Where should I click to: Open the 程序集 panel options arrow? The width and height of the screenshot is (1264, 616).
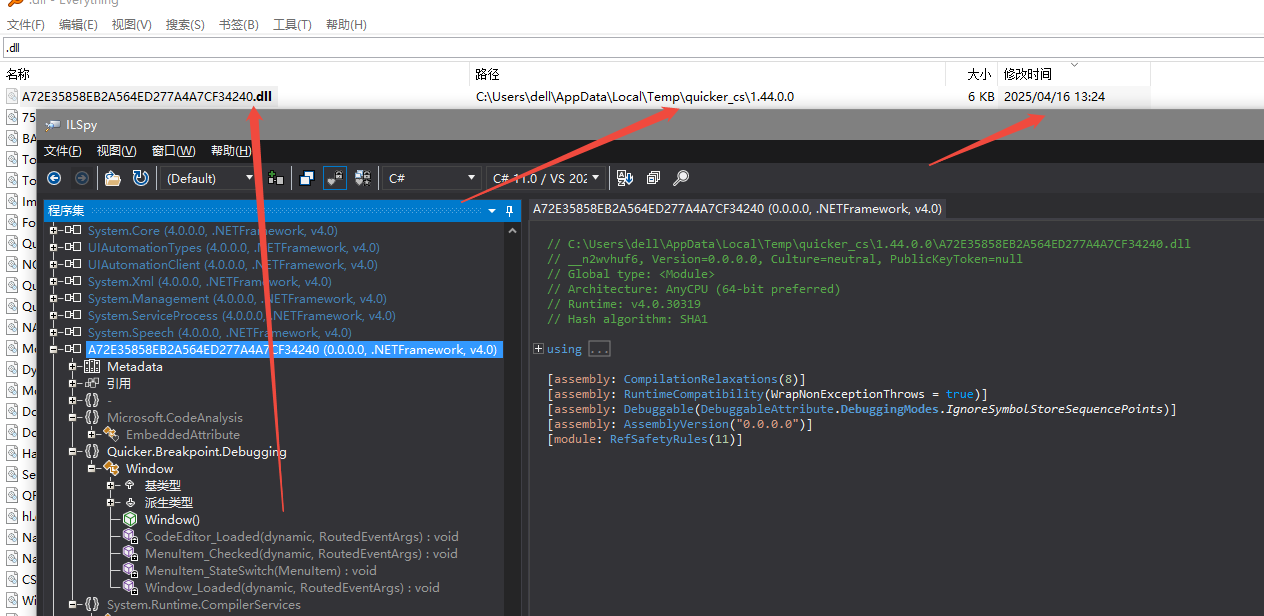tap(492, 211)
